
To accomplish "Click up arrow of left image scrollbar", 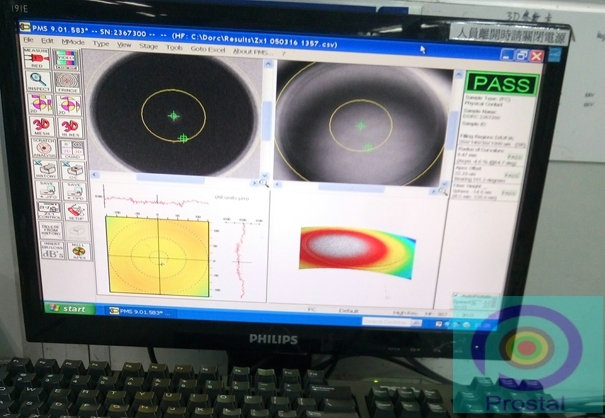I will (x=269, y=64).
